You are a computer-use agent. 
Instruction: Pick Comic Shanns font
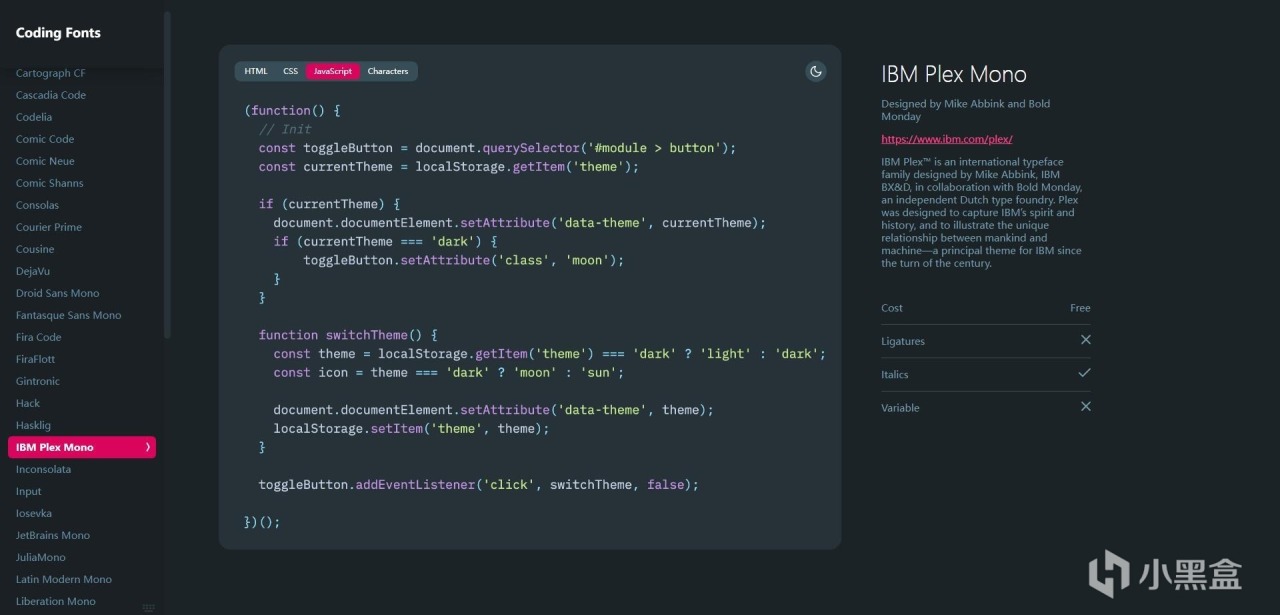(x=50, y=183)
